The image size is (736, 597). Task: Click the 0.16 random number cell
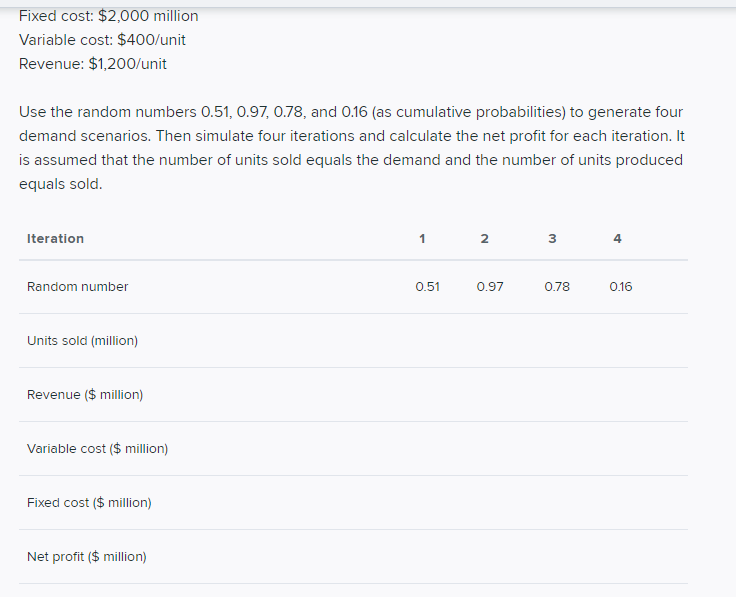pyautogui.click(x=620, y=287)
